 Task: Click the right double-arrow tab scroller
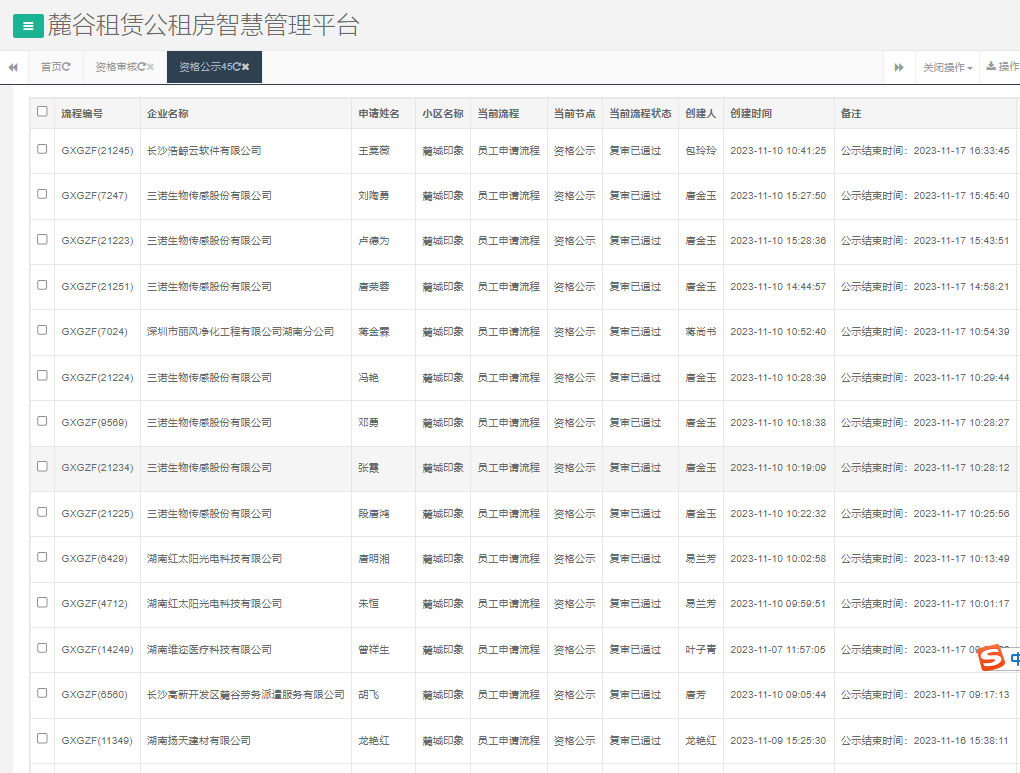[x=898, y=67]
